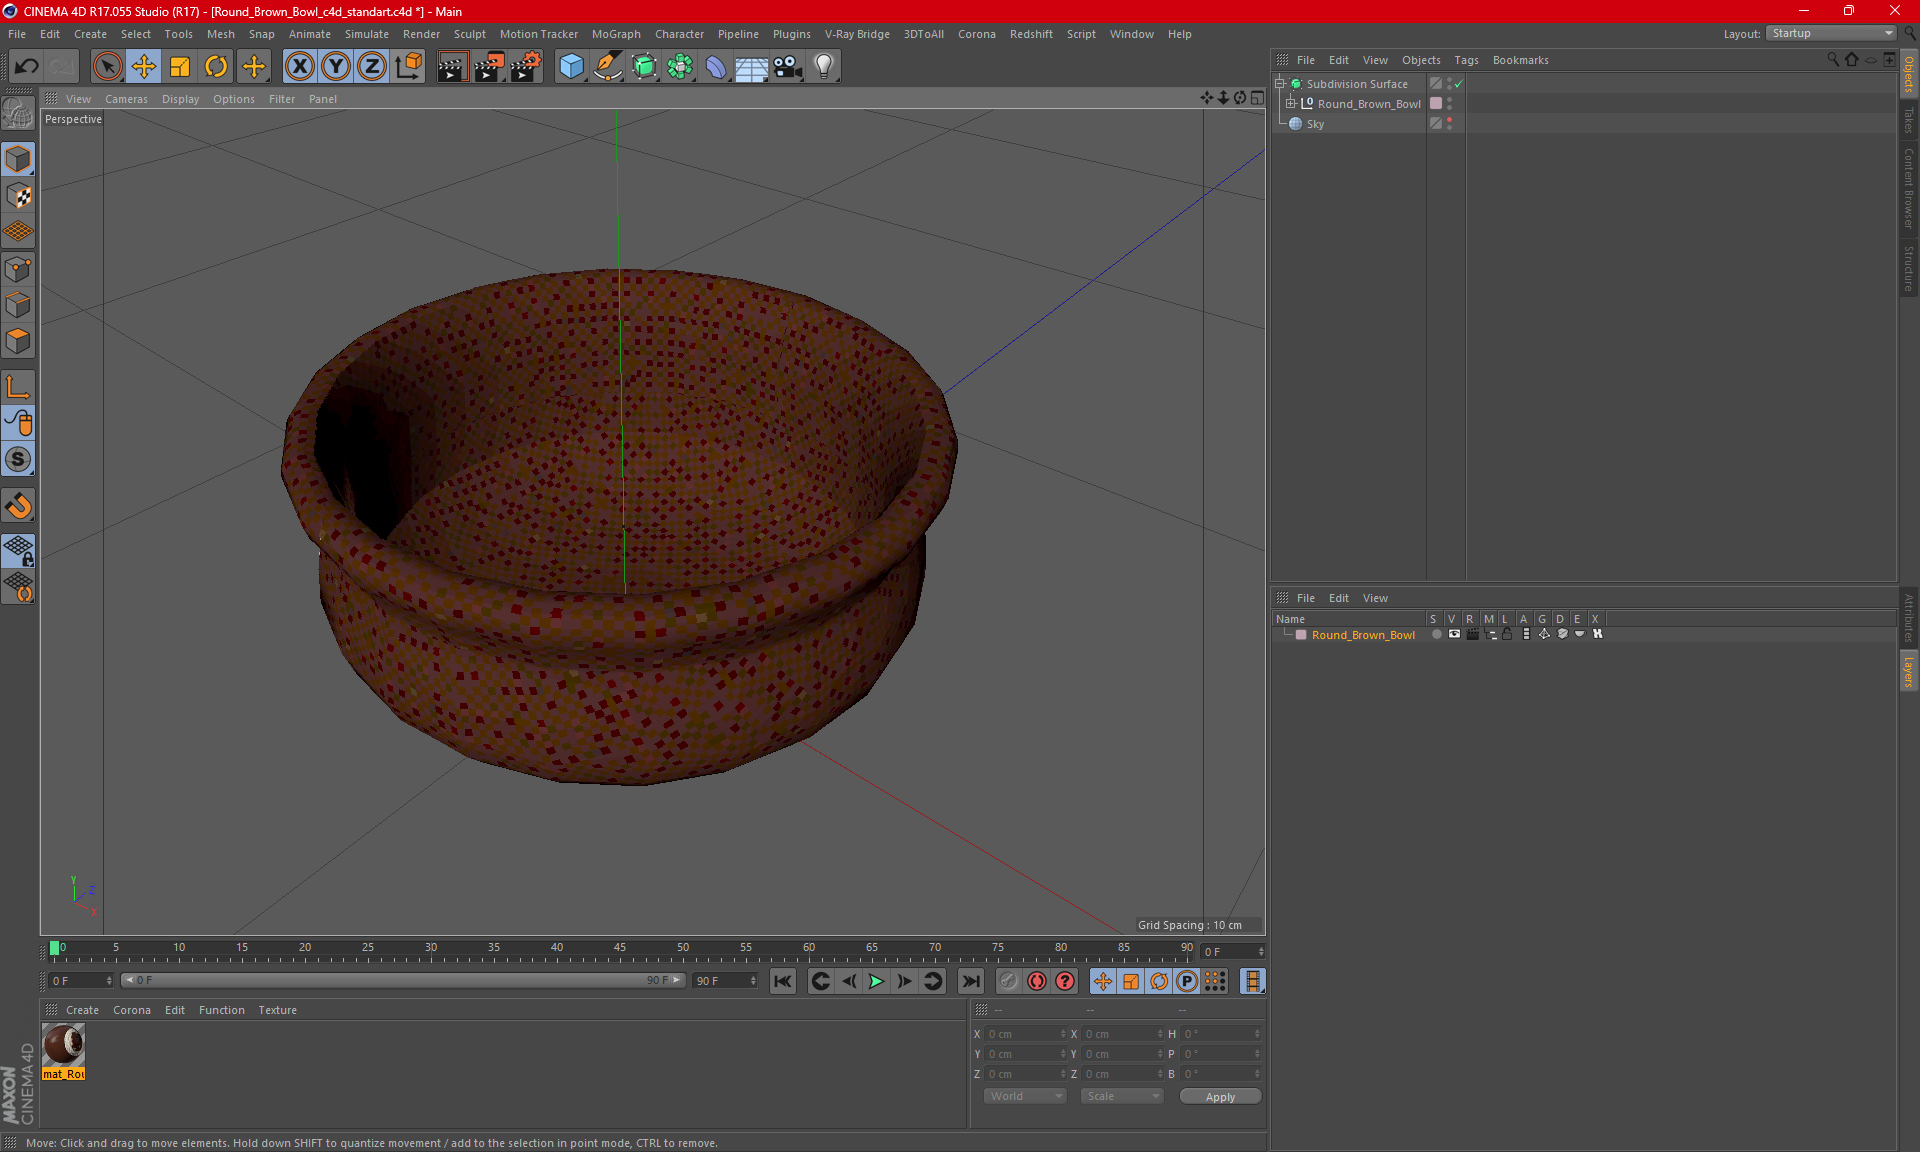
Task: Open the MoGraph menu
Action: pyautogui.click(x=616, y=34)
